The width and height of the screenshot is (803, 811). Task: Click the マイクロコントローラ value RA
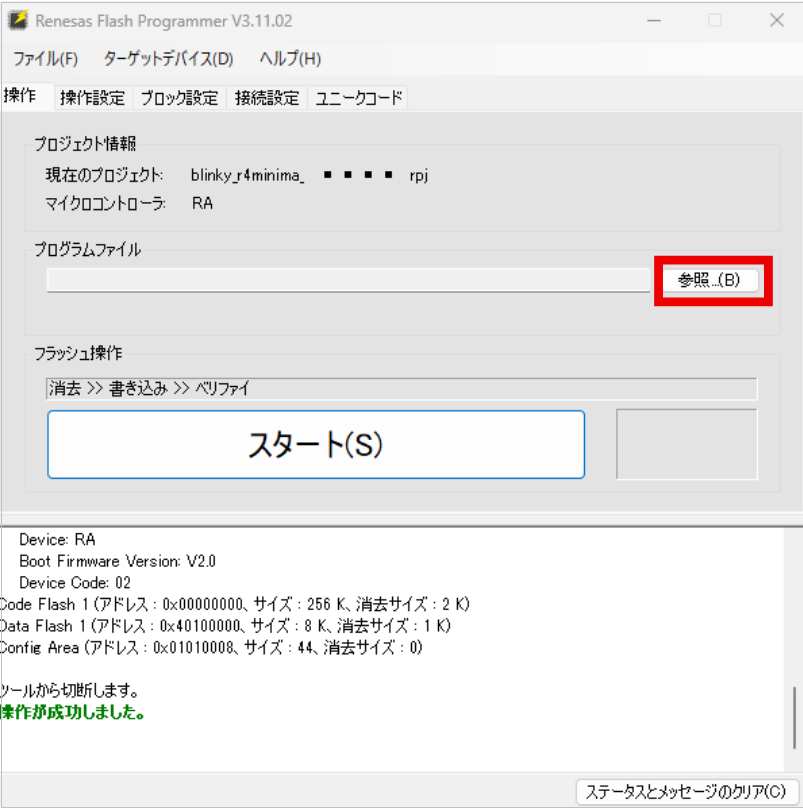point(202,203)
